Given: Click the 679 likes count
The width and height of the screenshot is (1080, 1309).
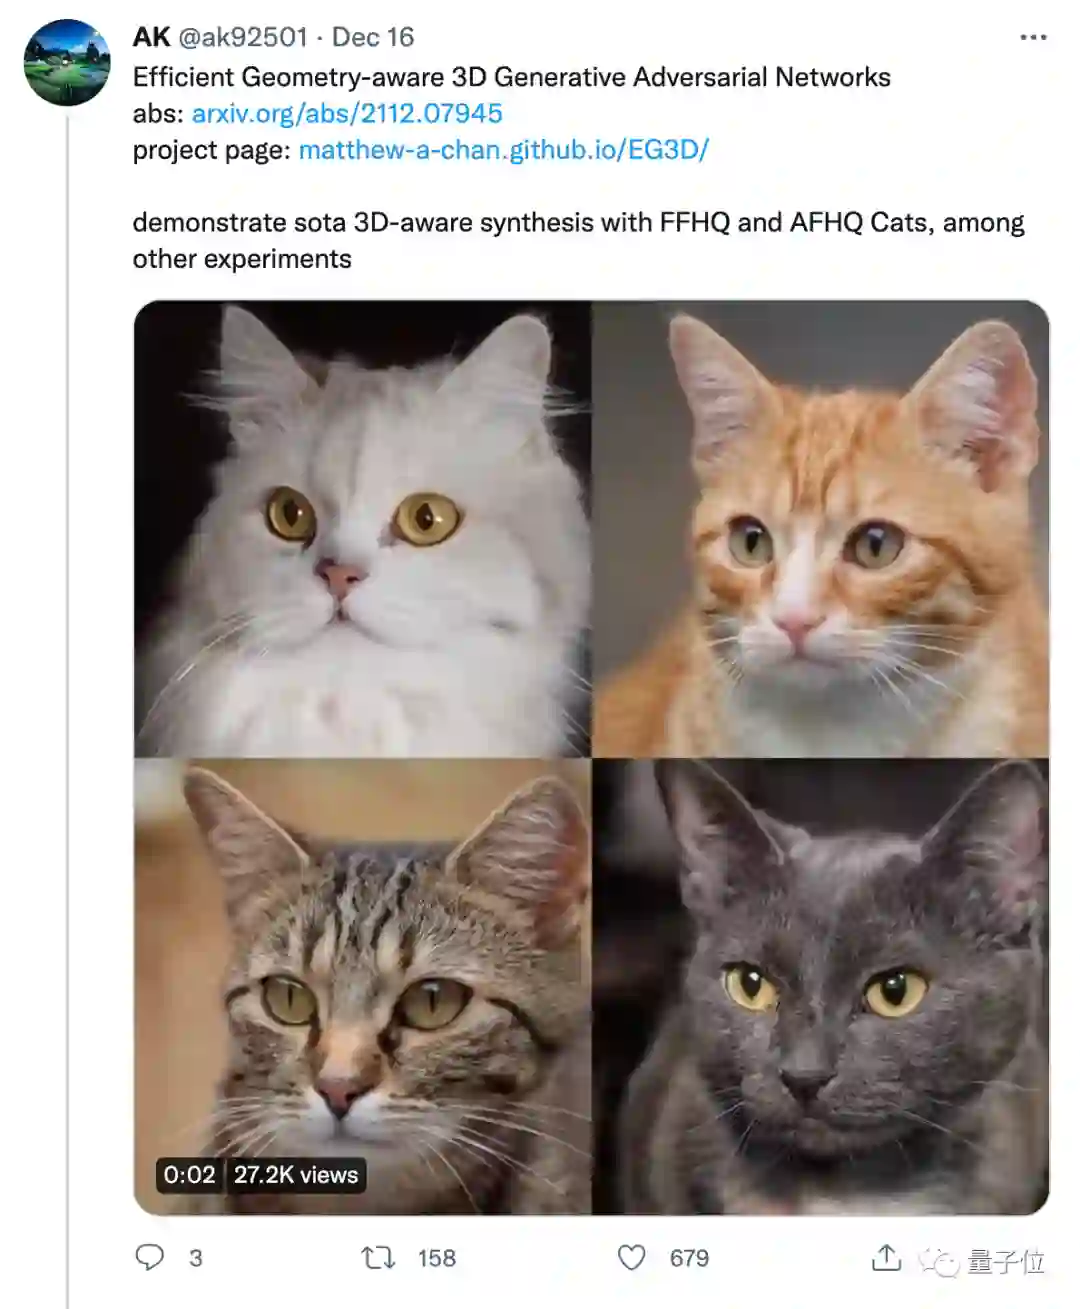Looking at the screenshot, I should 689,1258.
